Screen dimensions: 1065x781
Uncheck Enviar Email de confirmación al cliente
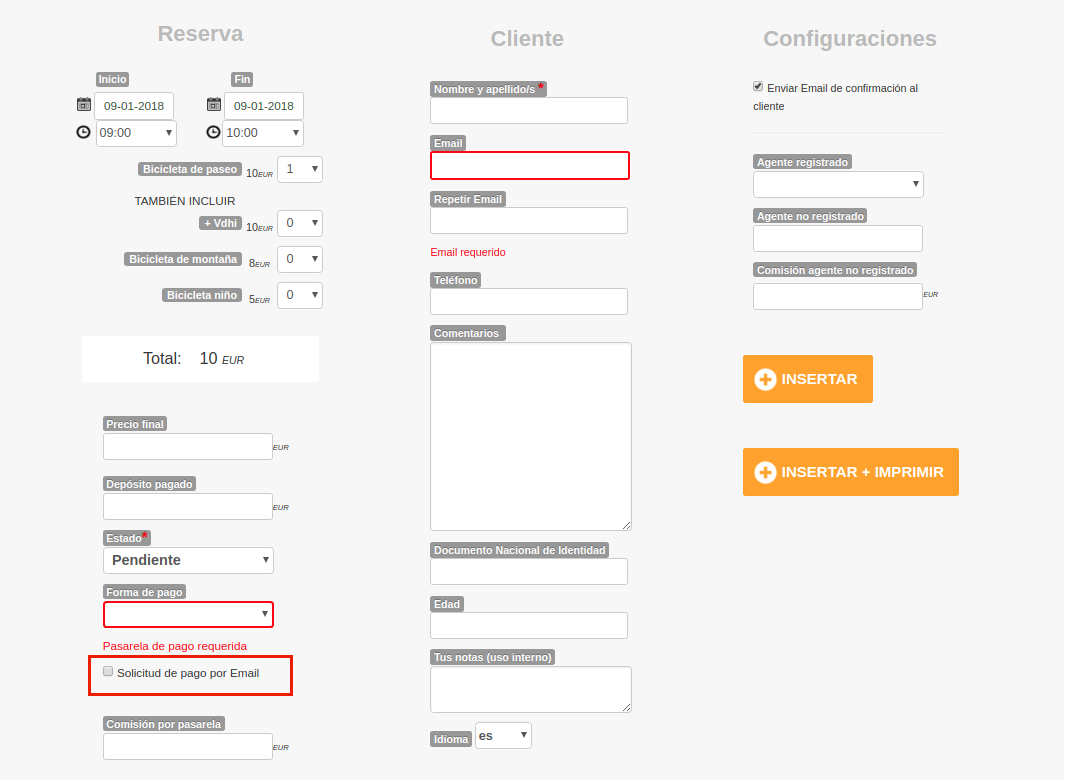coord(758,87)
